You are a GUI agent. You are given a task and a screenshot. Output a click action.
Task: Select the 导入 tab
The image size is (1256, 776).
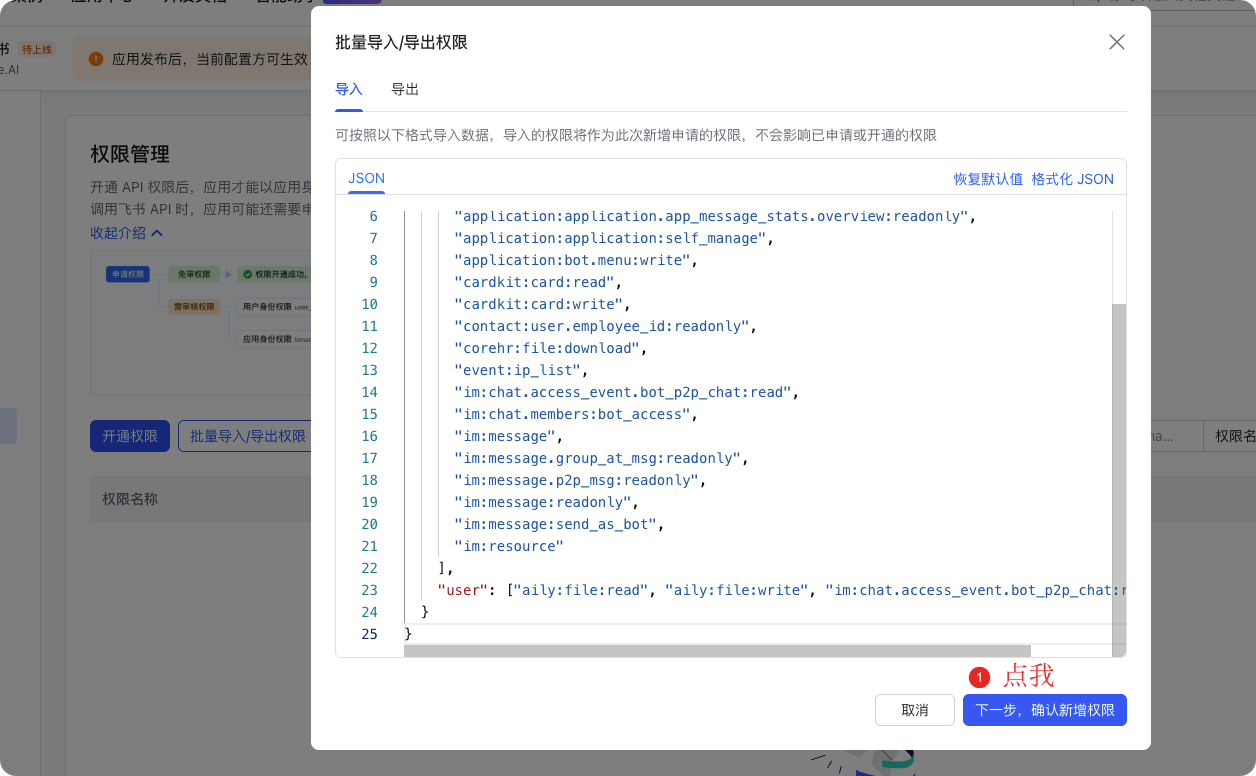(x=349, y=90)
